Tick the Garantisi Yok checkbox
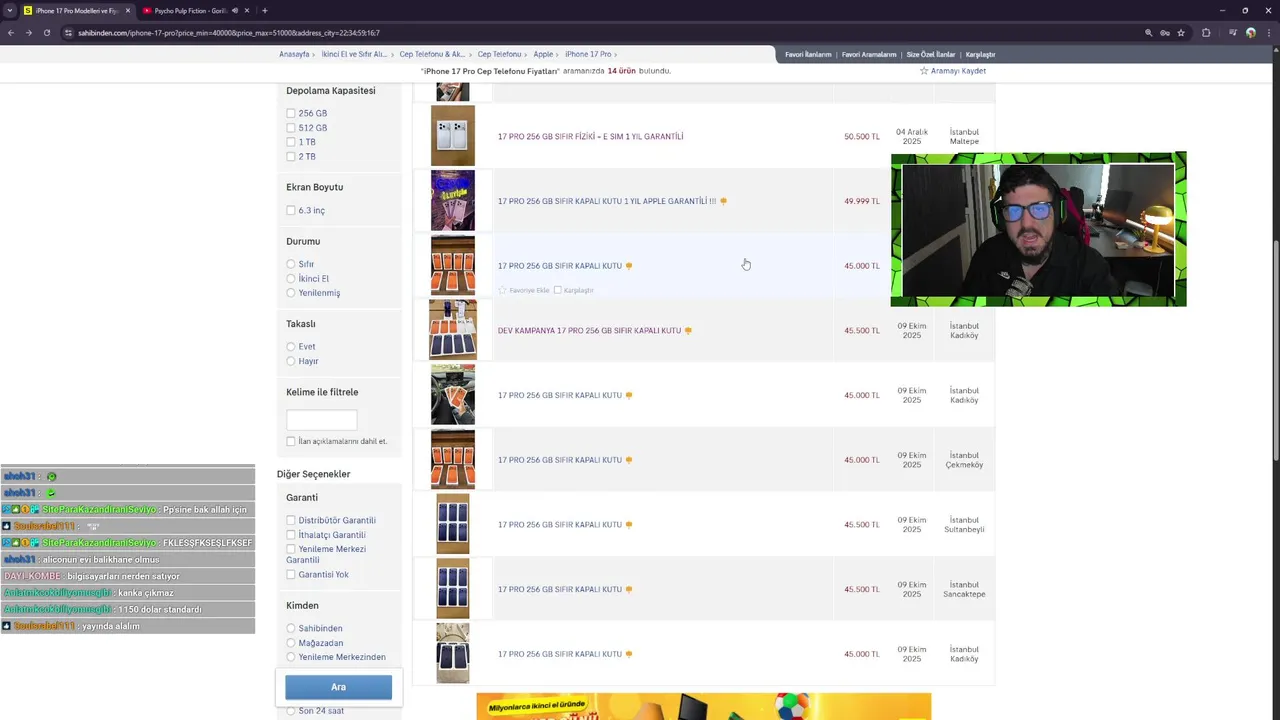 291,575
